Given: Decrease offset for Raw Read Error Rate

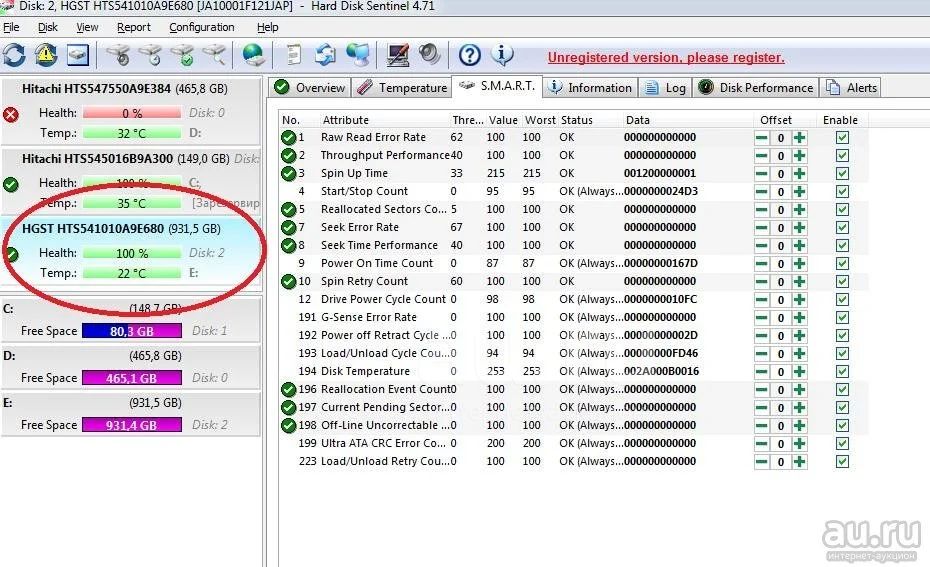Looking at the screenshot, I should (x=762, y=138).
